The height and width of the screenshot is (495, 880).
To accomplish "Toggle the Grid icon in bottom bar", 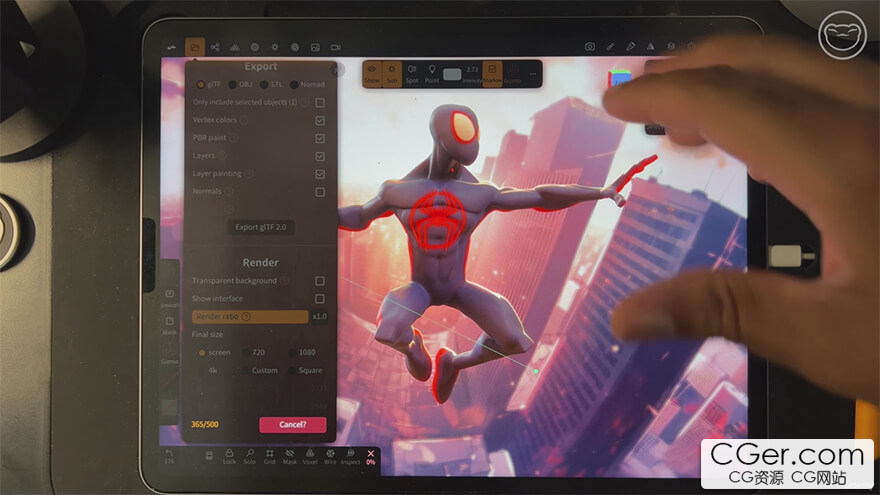I will 269,456.
